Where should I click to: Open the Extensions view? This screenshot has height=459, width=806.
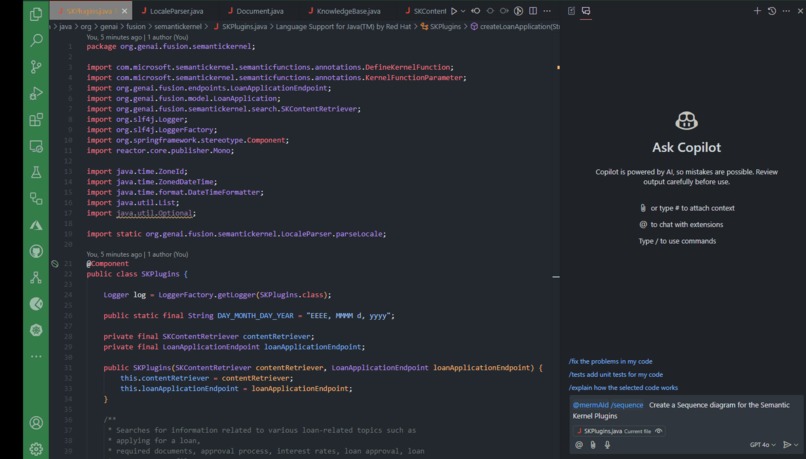click(x=36, y=120)
